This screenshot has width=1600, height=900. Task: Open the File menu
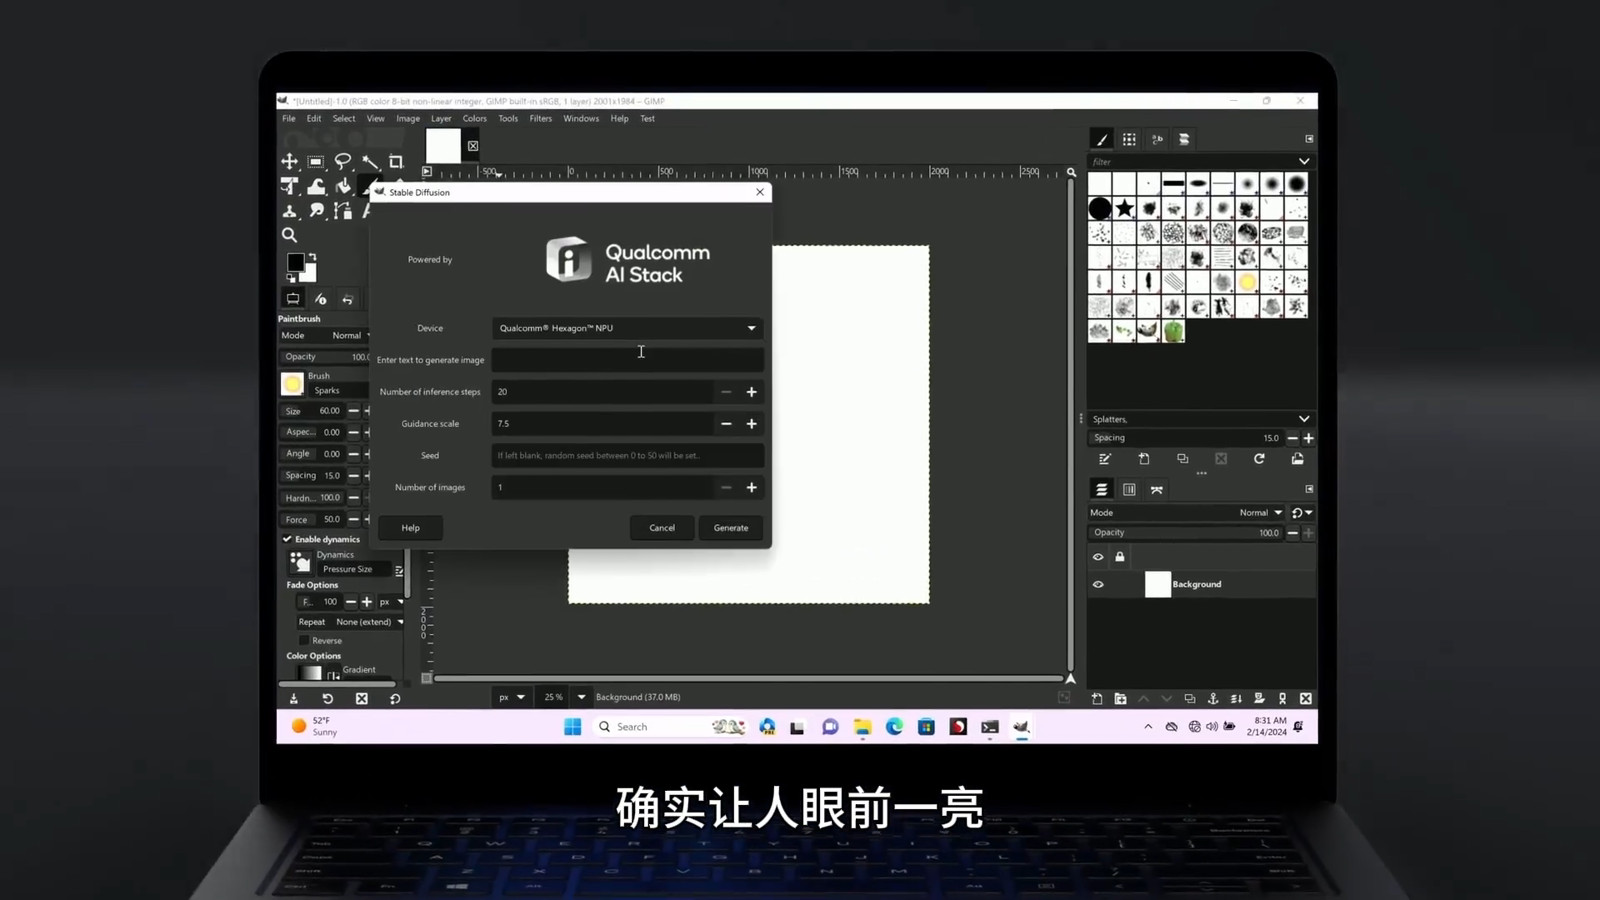289,118
